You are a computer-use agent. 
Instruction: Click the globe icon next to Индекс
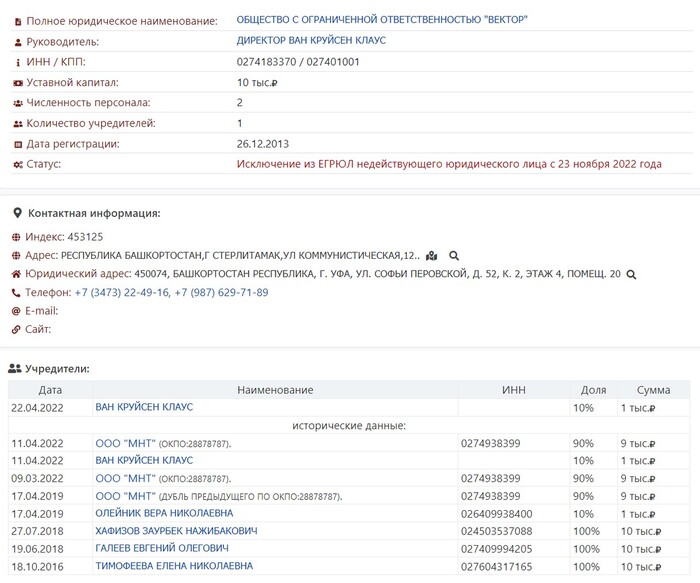coord(16,237)
